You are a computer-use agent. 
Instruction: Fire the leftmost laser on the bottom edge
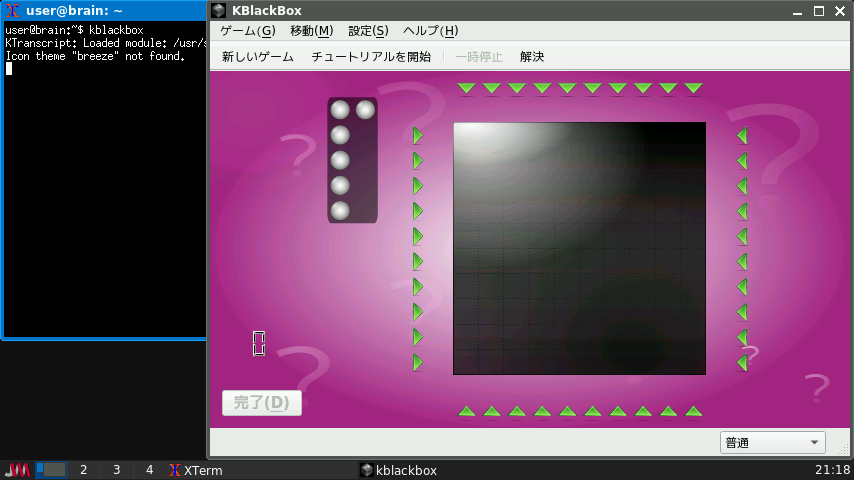[x=466, y=411]
